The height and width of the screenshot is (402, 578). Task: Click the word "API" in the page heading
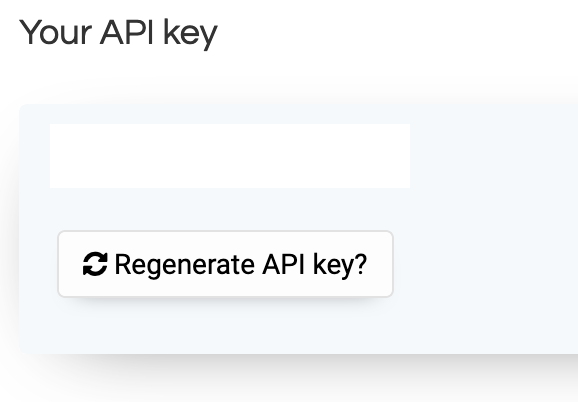tap(126, 32)
